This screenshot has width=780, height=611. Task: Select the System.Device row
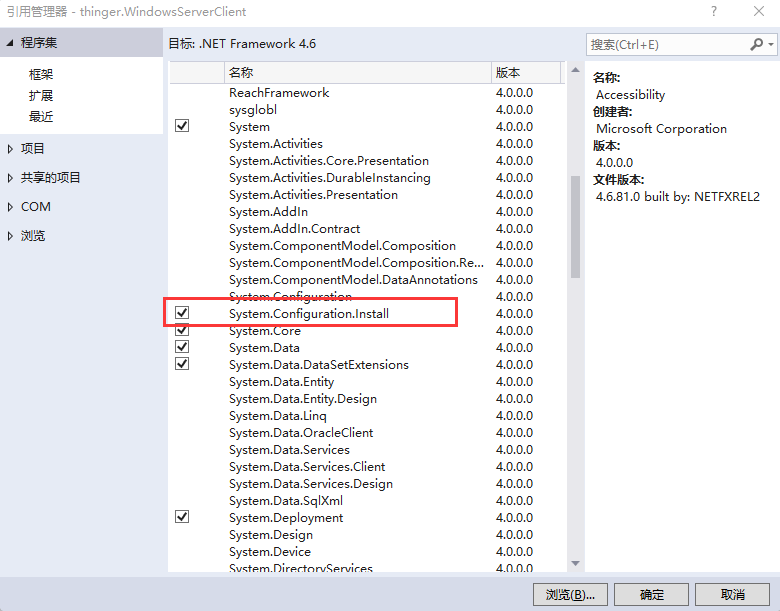[x=367, y=551]
